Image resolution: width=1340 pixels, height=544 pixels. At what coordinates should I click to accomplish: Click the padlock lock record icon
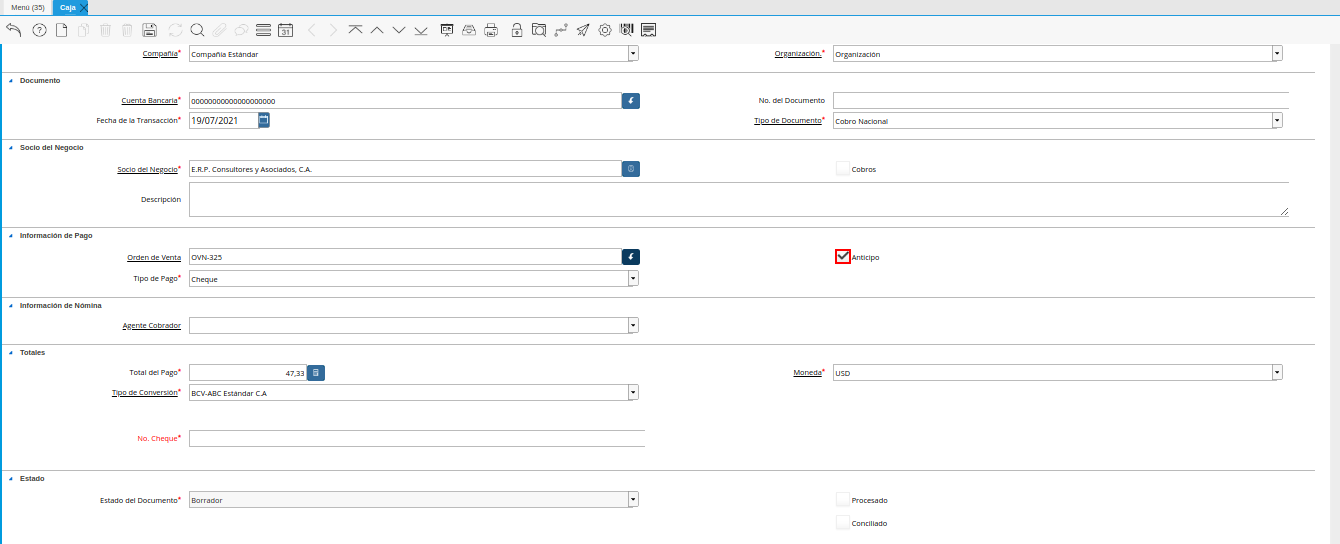(517, 30)
